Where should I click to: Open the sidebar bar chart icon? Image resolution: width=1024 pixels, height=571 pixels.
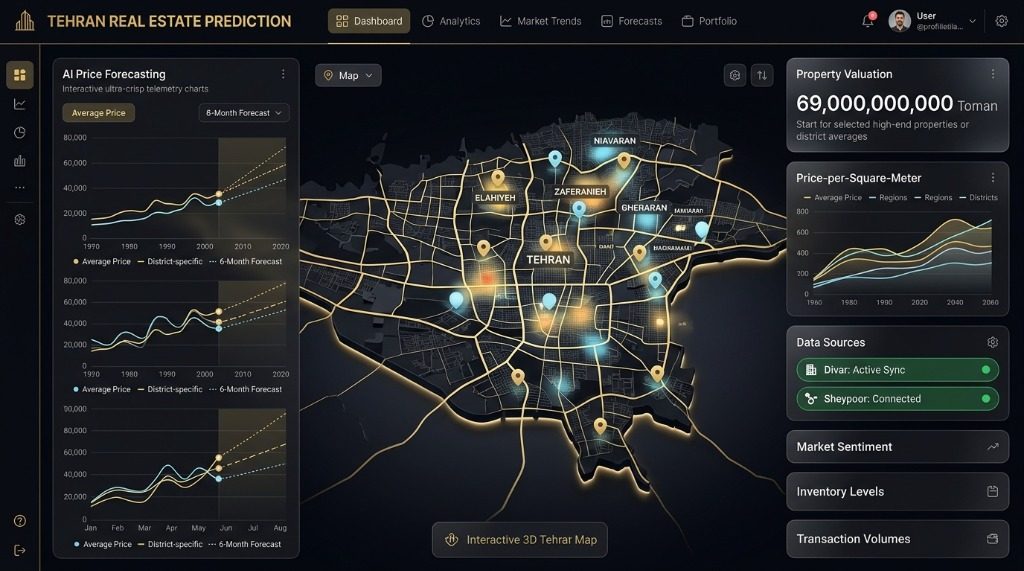(20, 161)
